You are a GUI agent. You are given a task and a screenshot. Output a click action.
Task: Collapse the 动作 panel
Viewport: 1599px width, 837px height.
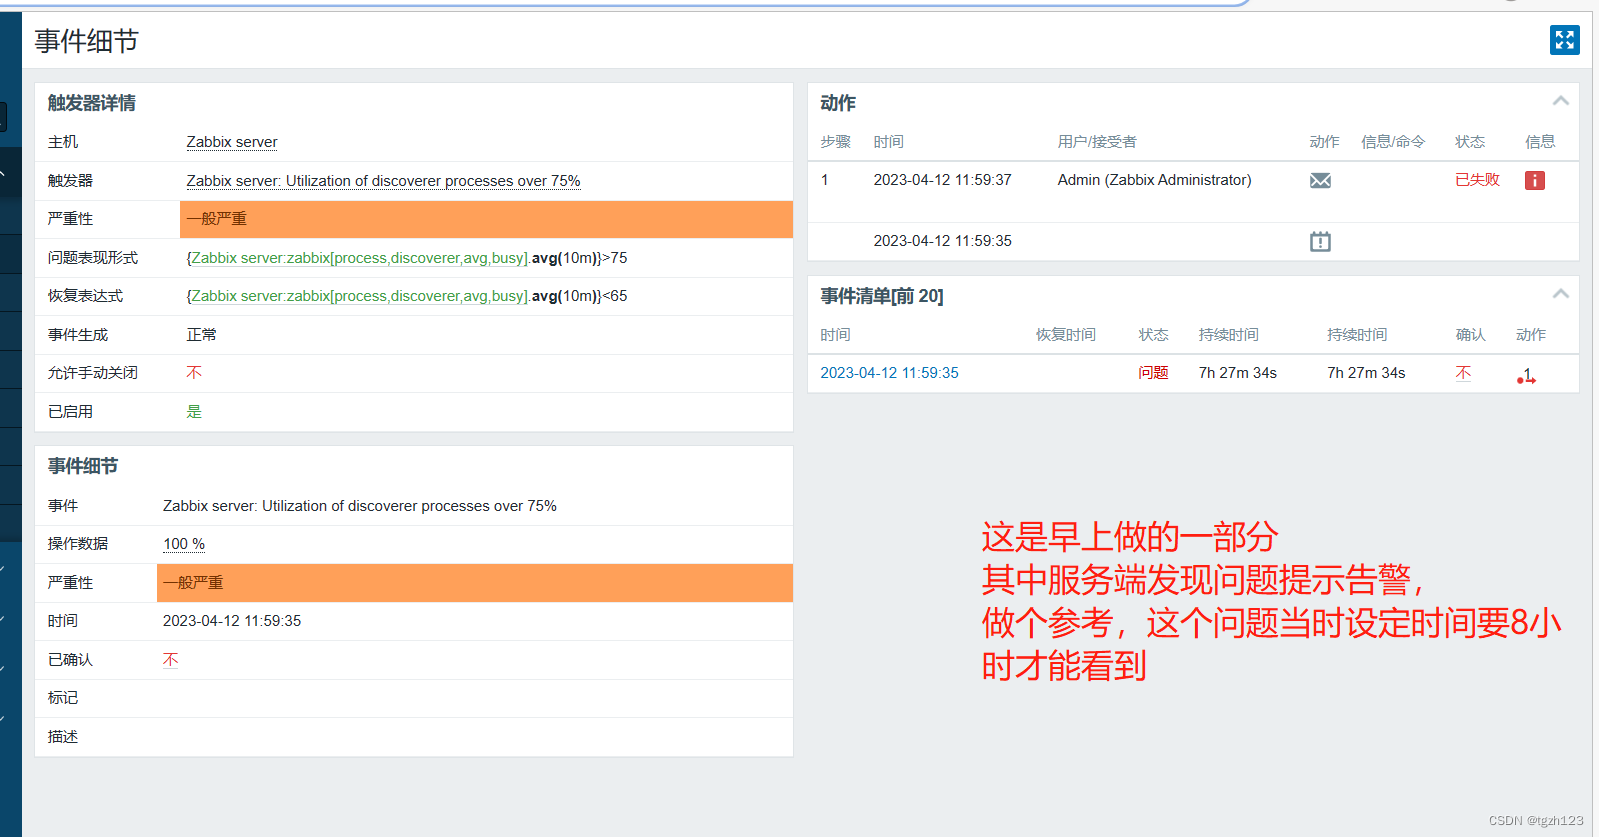pos(1560,101)
